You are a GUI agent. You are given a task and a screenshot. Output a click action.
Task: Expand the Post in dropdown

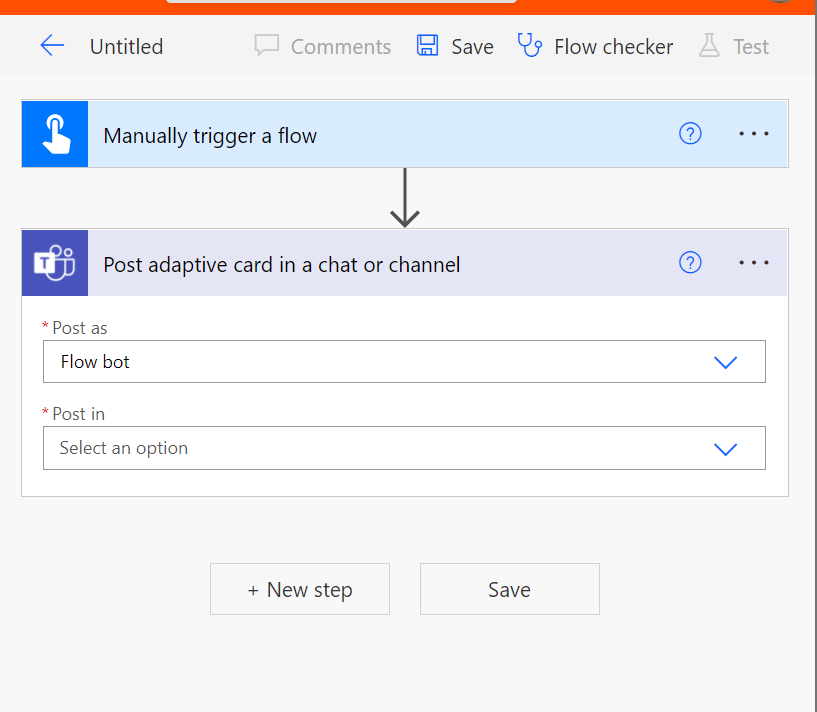(x=725, y=448)
